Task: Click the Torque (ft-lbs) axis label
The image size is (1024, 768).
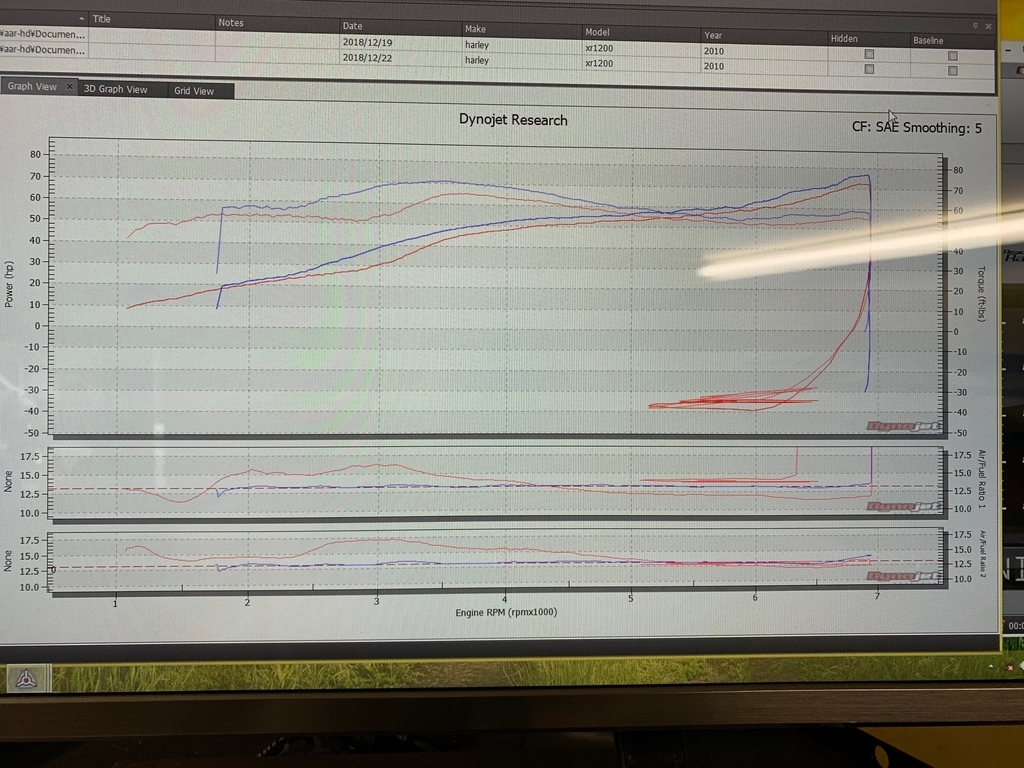Action: 980,294
